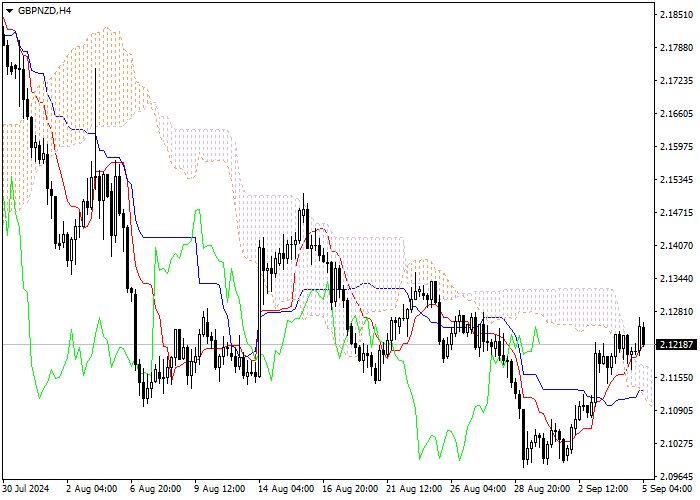This screenshot has width=700, height=500.
Task: Click the 2.12810 price scale label
Action: coord(676,312)
